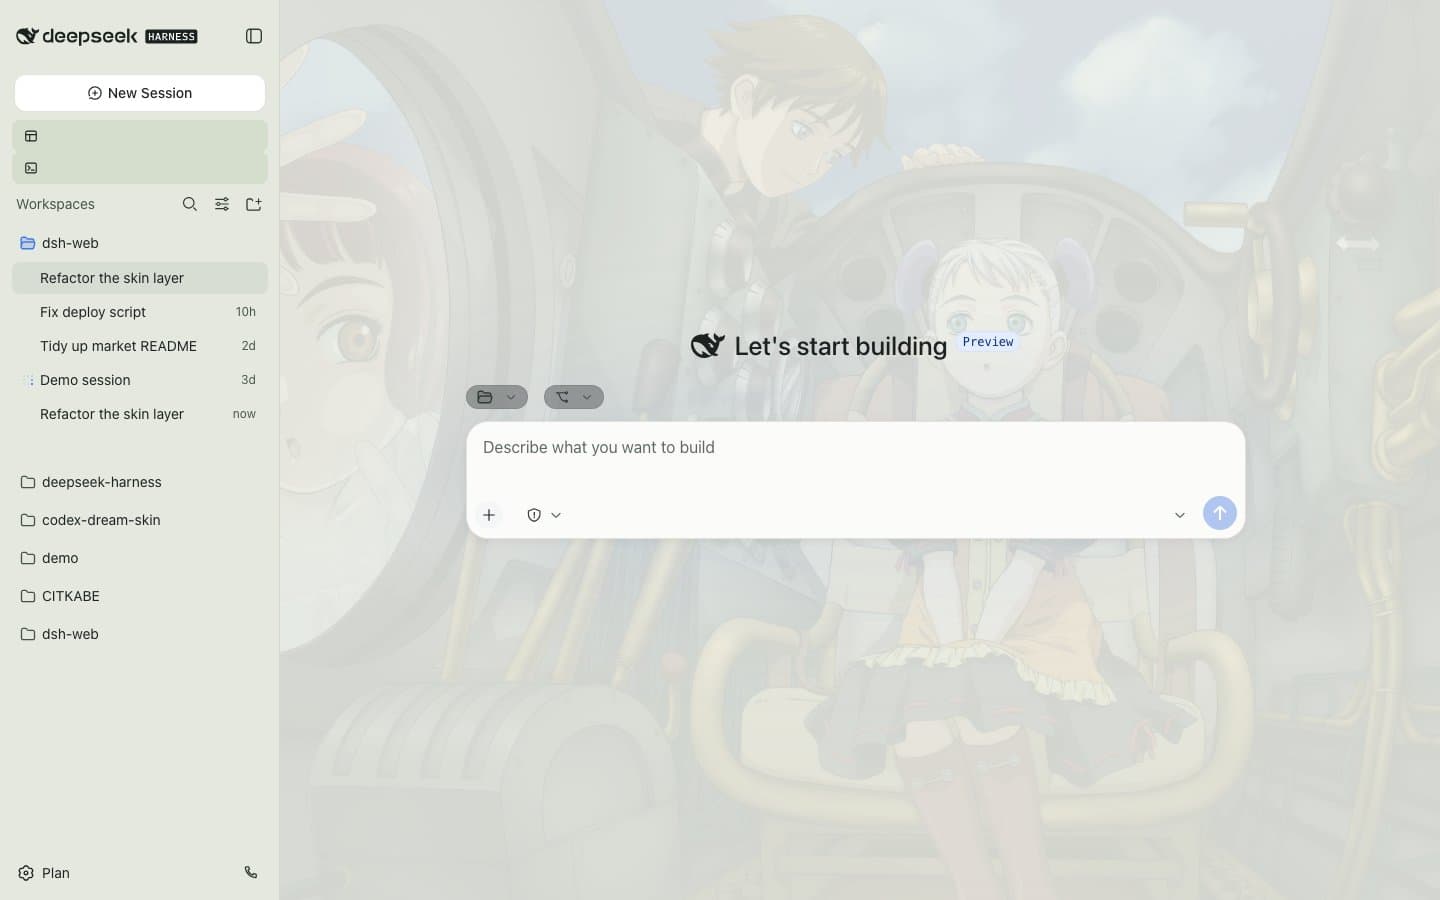Collapse the sidebar with the panel toggle icon
Screen dimensions: 1440x900
254,36
